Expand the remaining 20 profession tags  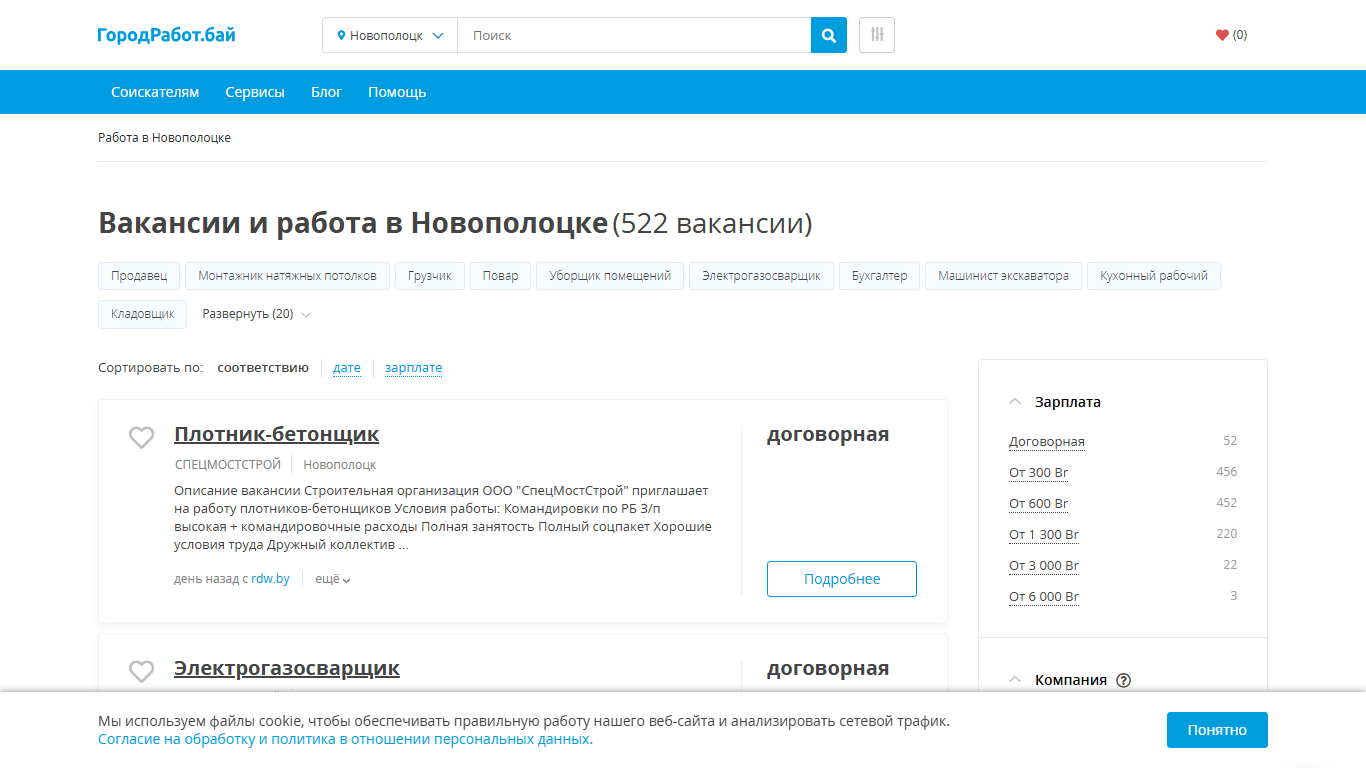(x=257, y=314)
